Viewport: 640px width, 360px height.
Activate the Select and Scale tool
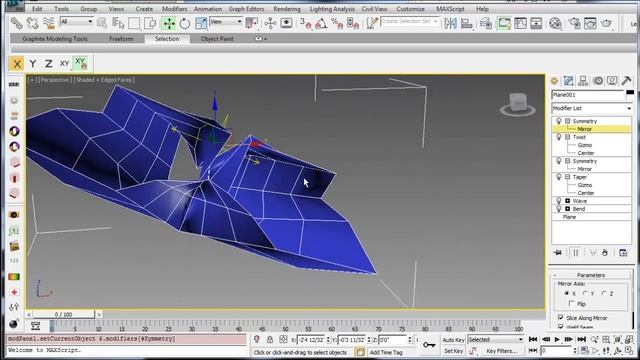point(201,23)
